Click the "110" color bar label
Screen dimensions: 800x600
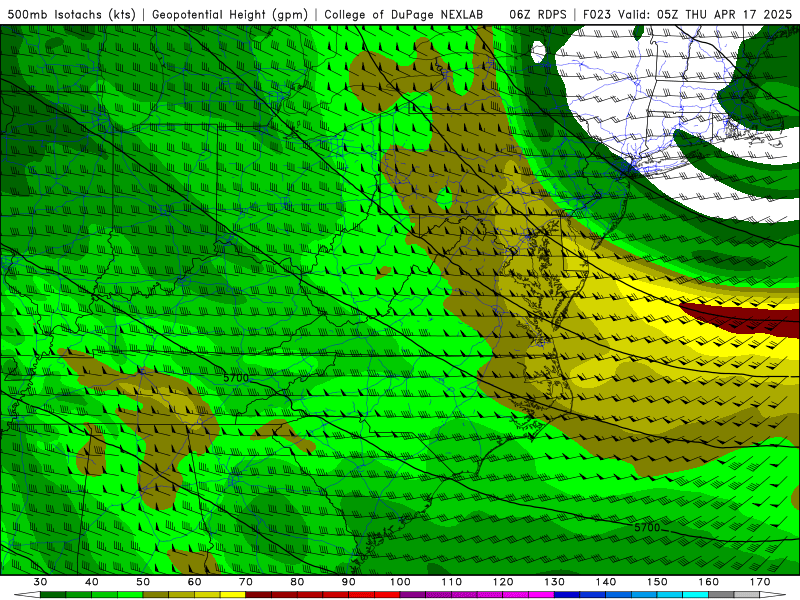point(452,582)
